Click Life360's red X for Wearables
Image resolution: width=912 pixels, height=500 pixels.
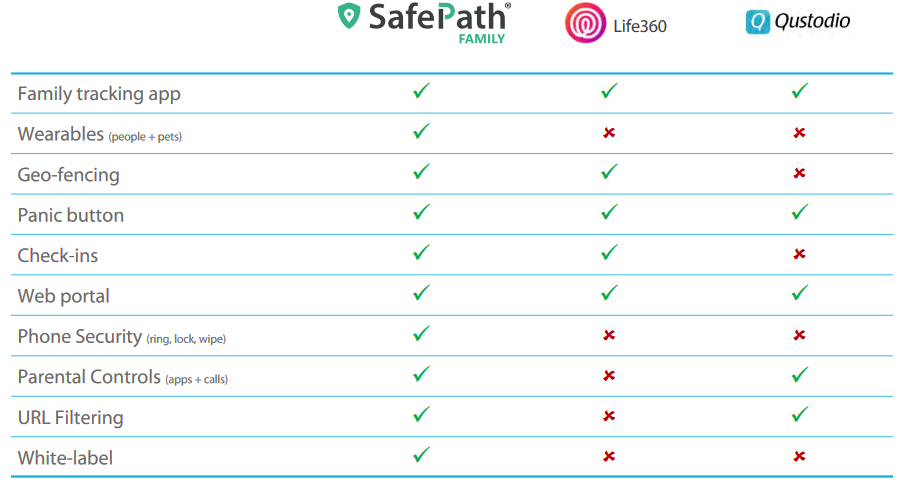click(x=609, y=133)
